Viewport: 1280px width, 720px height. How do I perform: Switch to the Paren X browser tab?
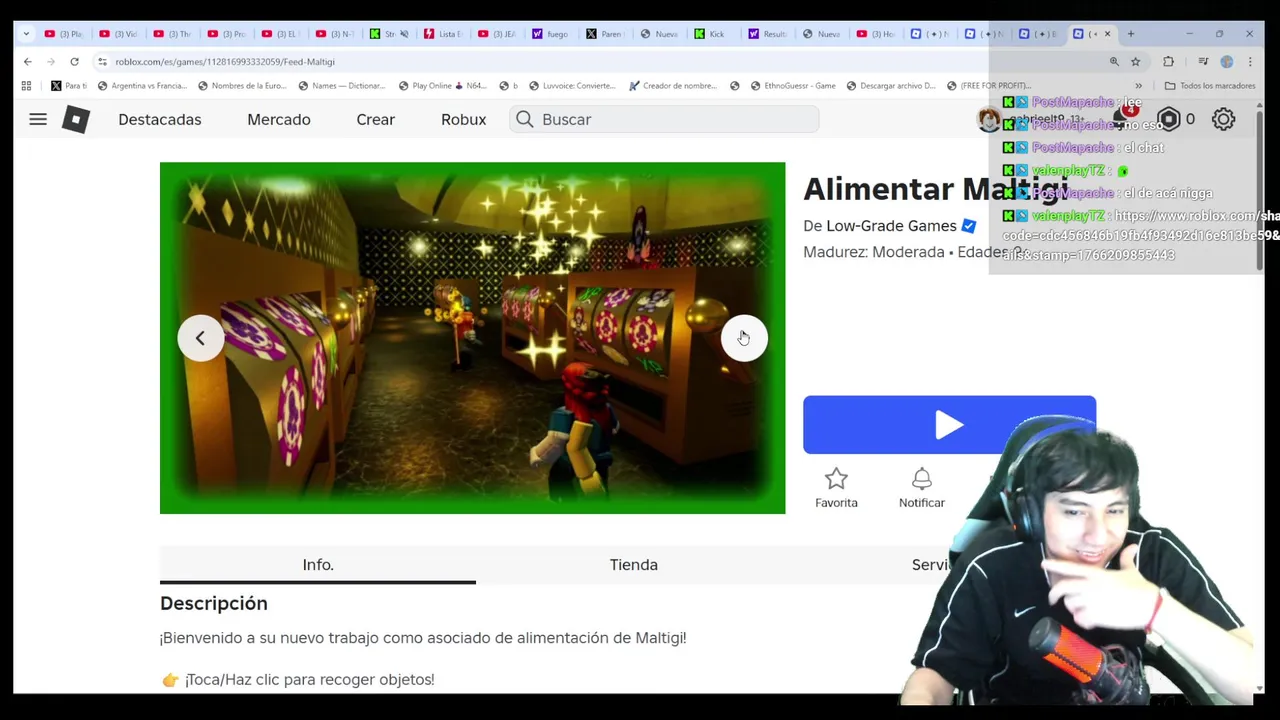click(x=607, y=34)
